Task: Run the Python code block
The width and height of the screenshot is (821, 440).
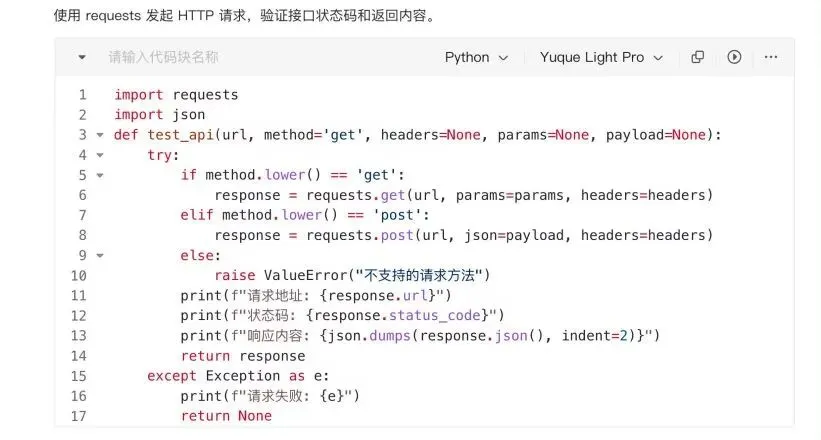Action: (x=734, y=58)
